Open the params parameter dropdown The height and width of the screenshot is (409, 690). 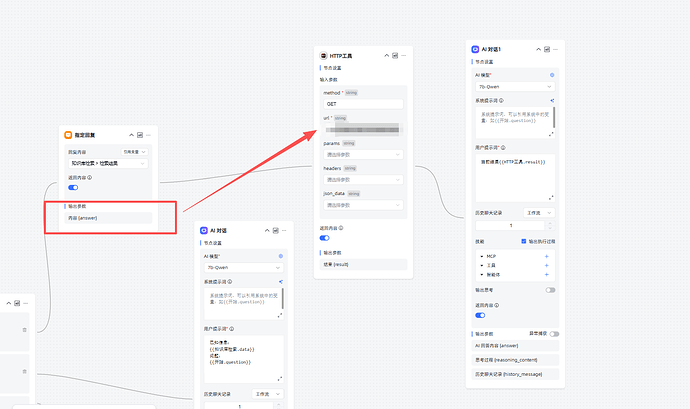[362, 155]
